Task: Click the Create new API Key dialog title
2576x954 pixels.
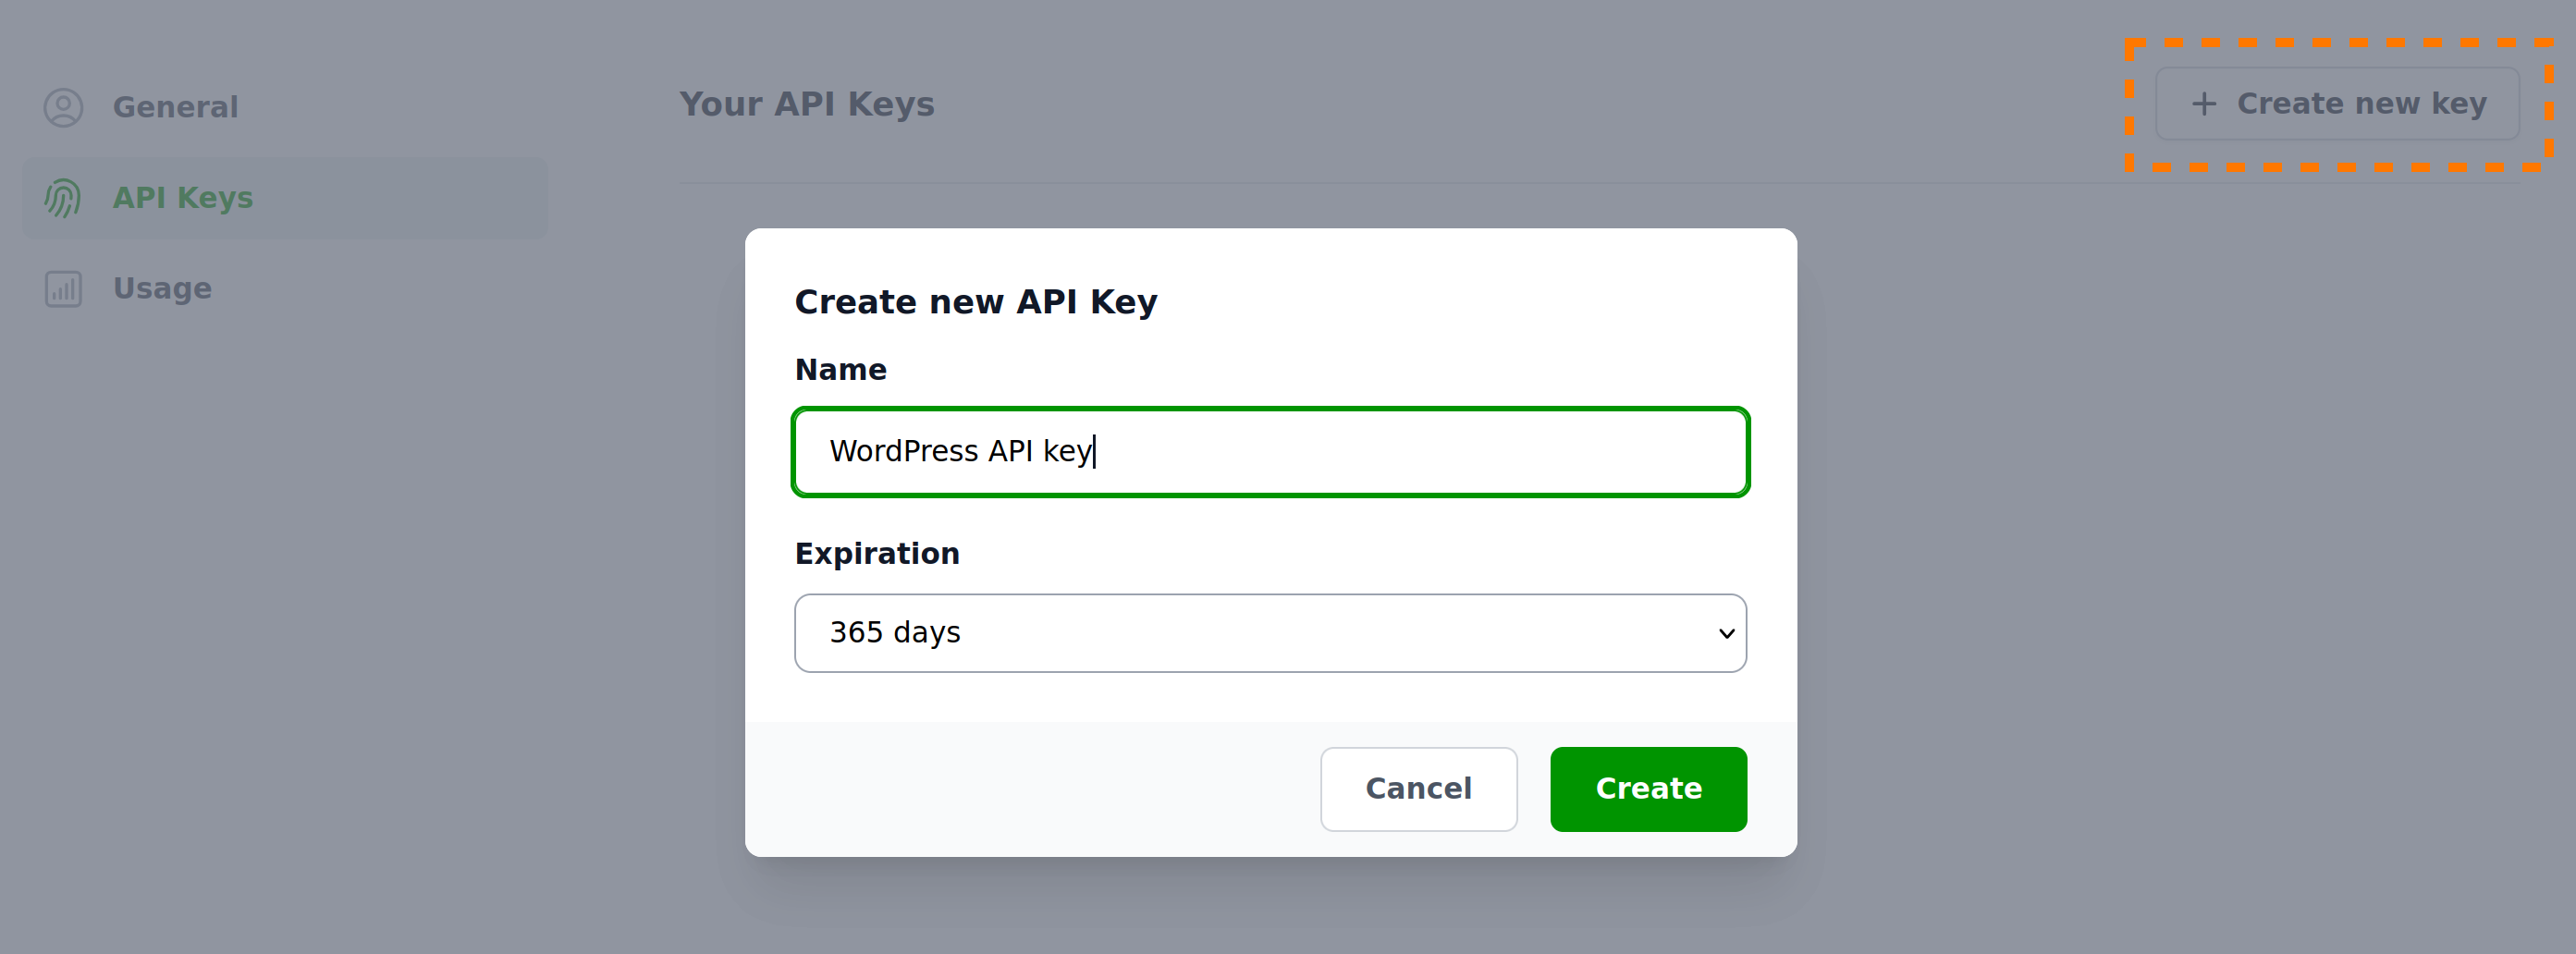Action: click(976, 302)
